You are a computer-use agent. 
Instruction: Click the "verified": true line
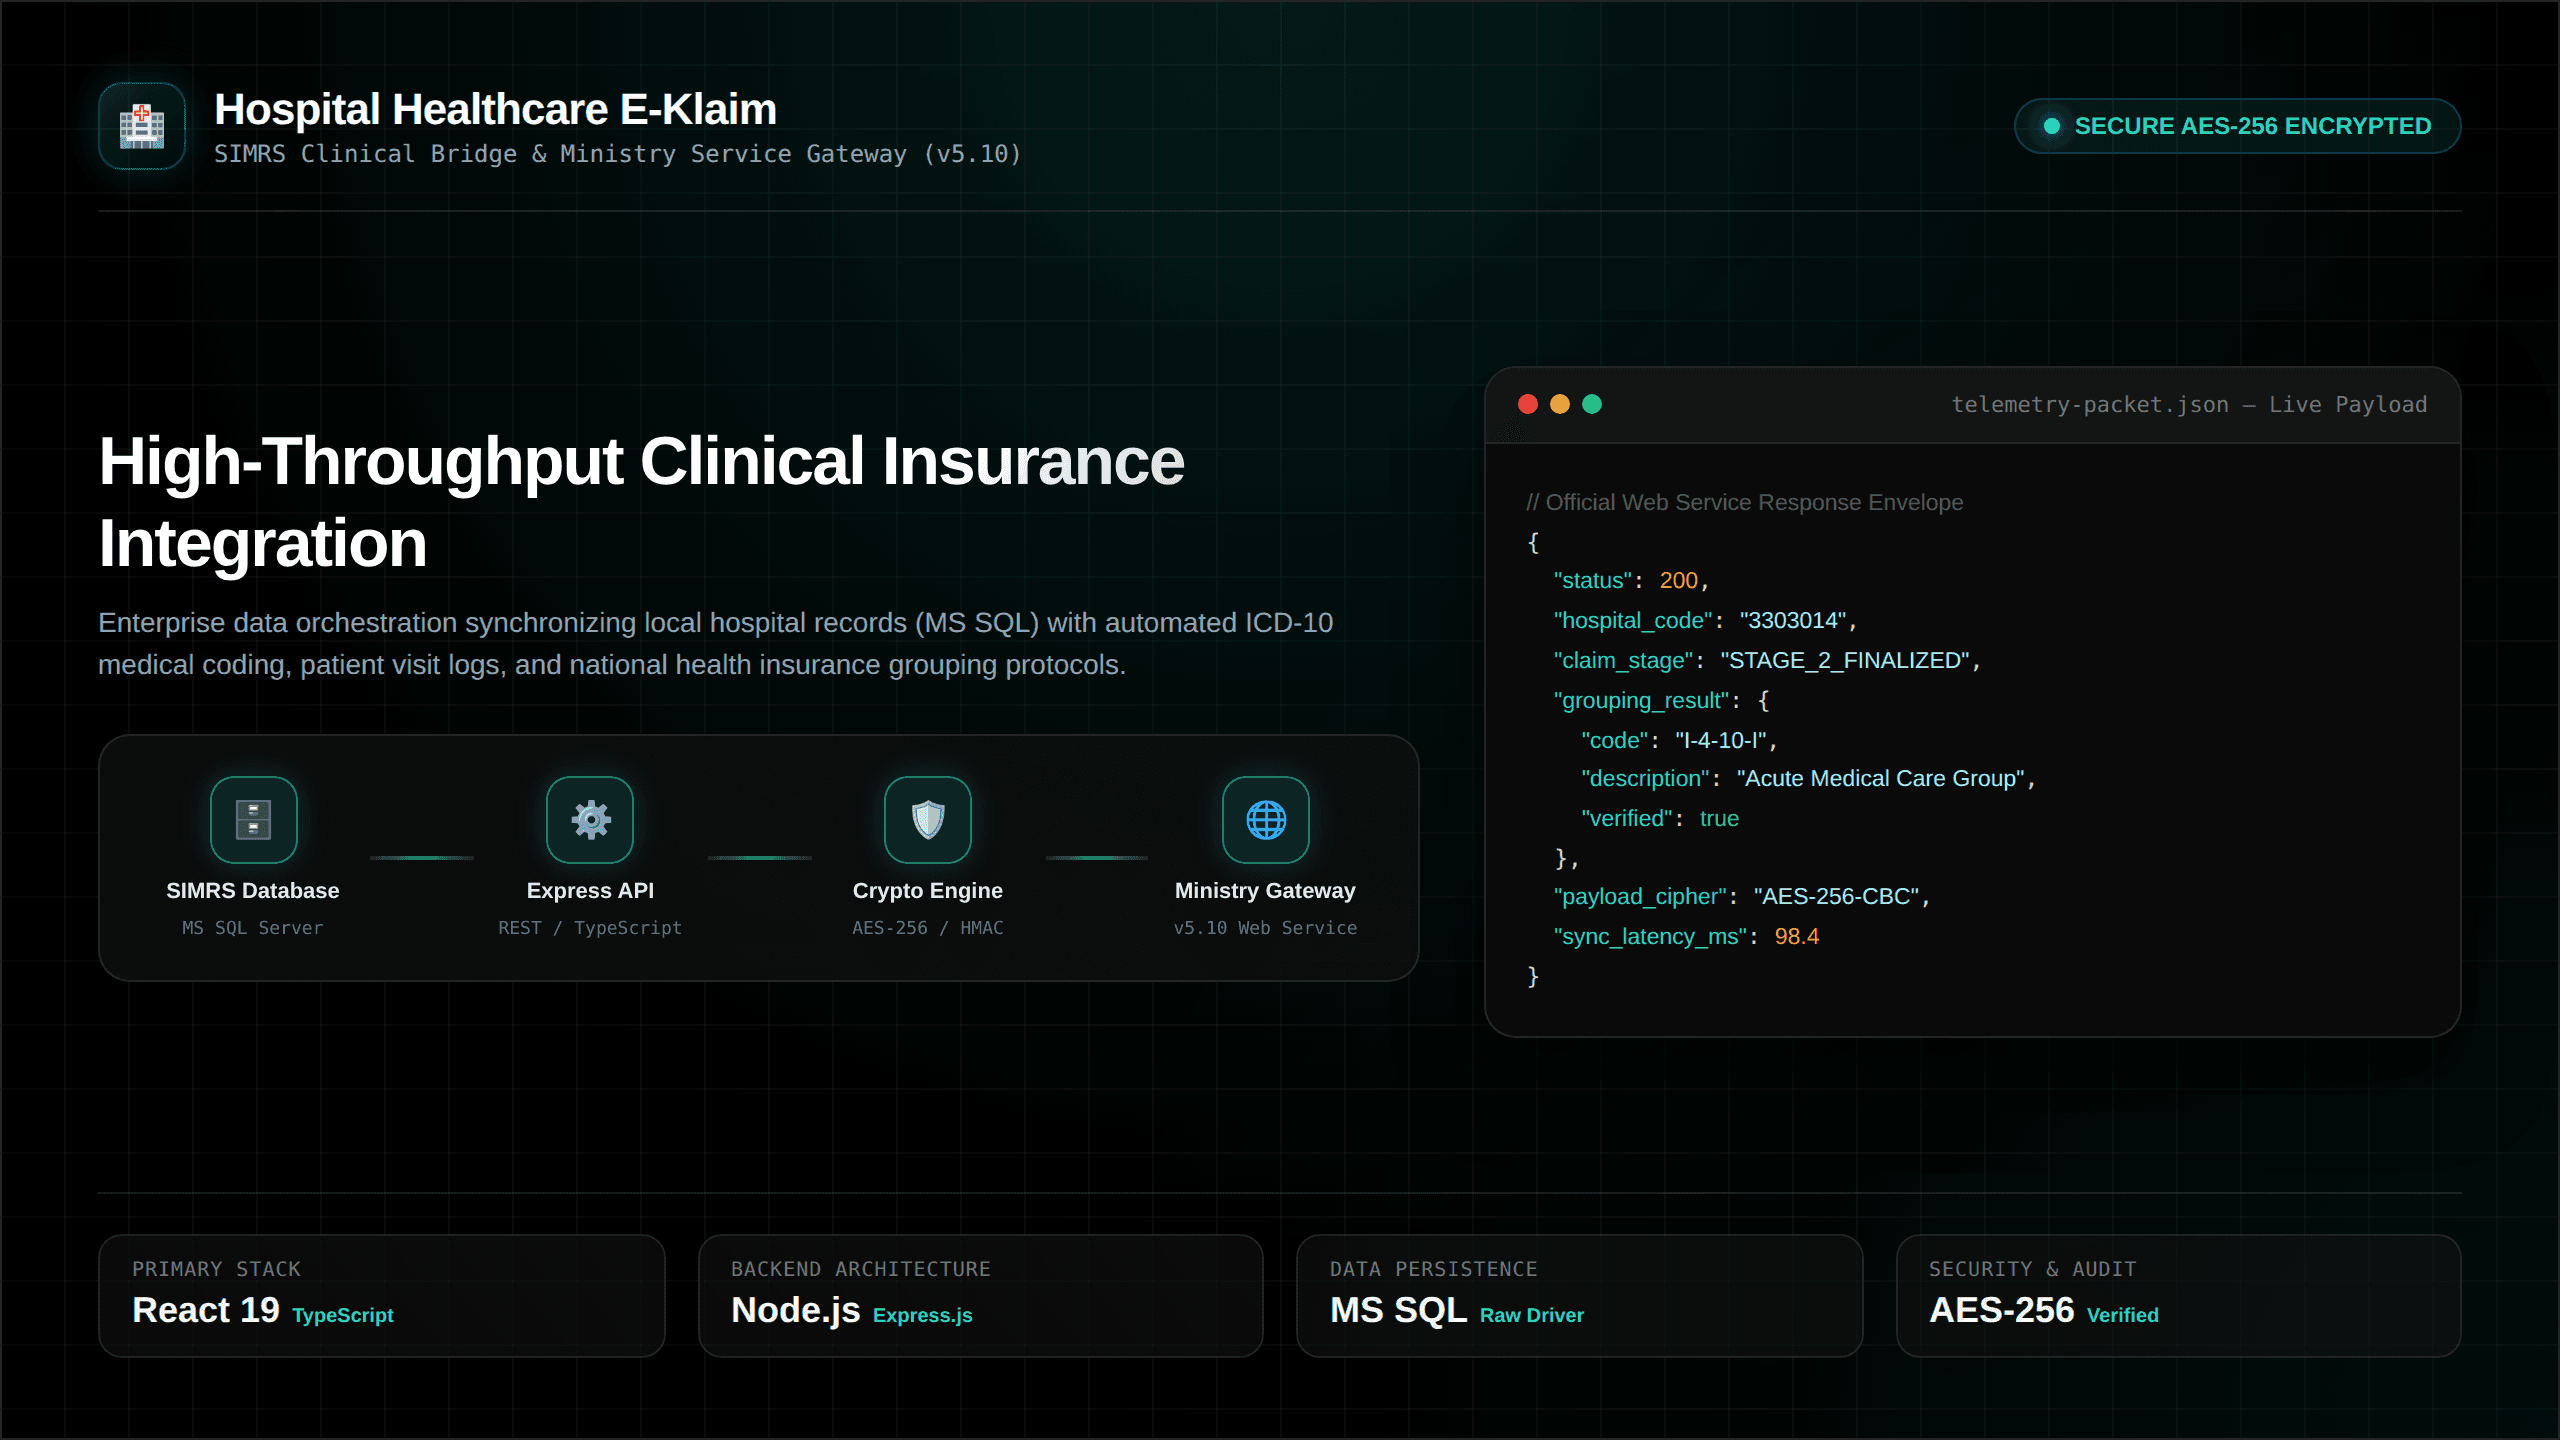tap(1660, 818)
